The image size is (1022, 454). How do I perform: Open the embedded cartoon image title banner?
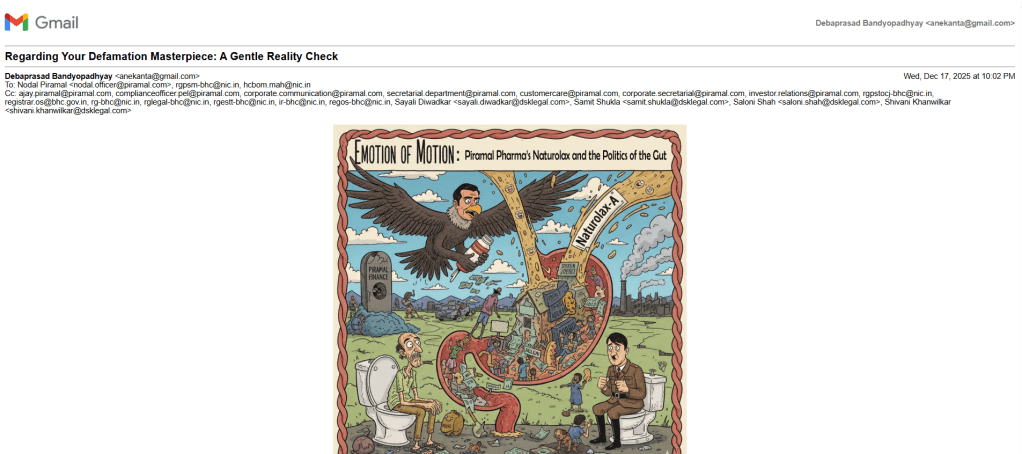(x=509, y=154)
